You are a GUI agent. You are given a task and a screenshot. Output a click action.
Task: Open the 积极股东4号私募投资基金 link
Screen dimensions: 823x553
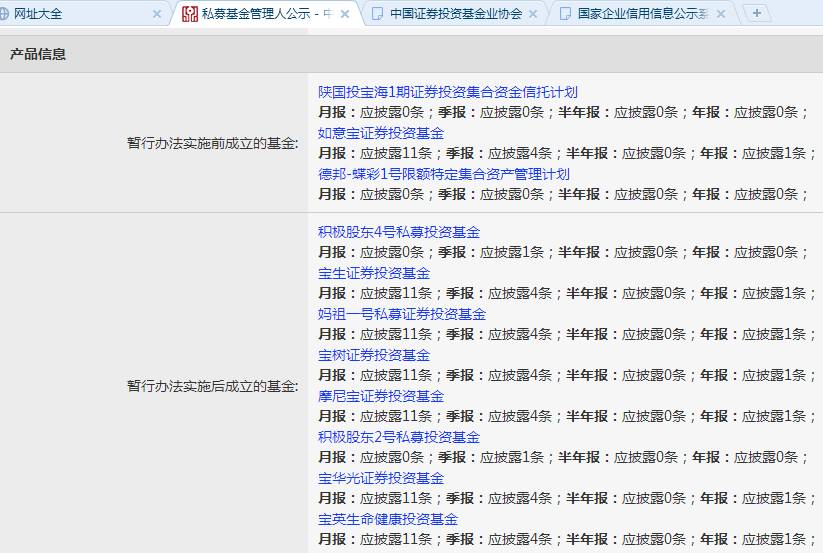(x=398, y=232)
